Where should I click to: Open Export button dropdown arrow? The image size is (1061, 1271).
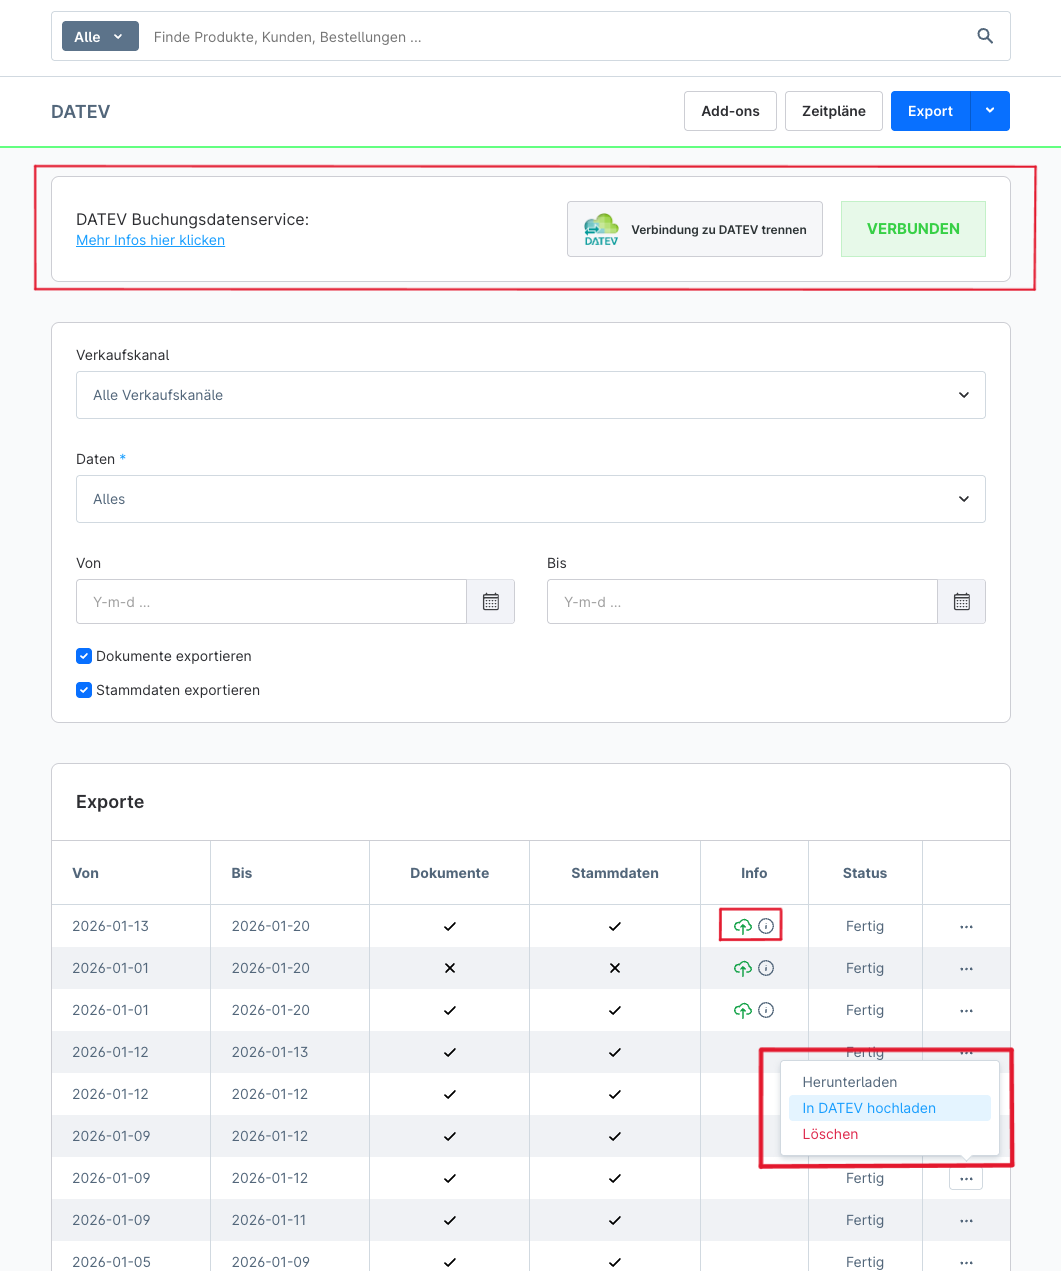click(x=990, y=111)
